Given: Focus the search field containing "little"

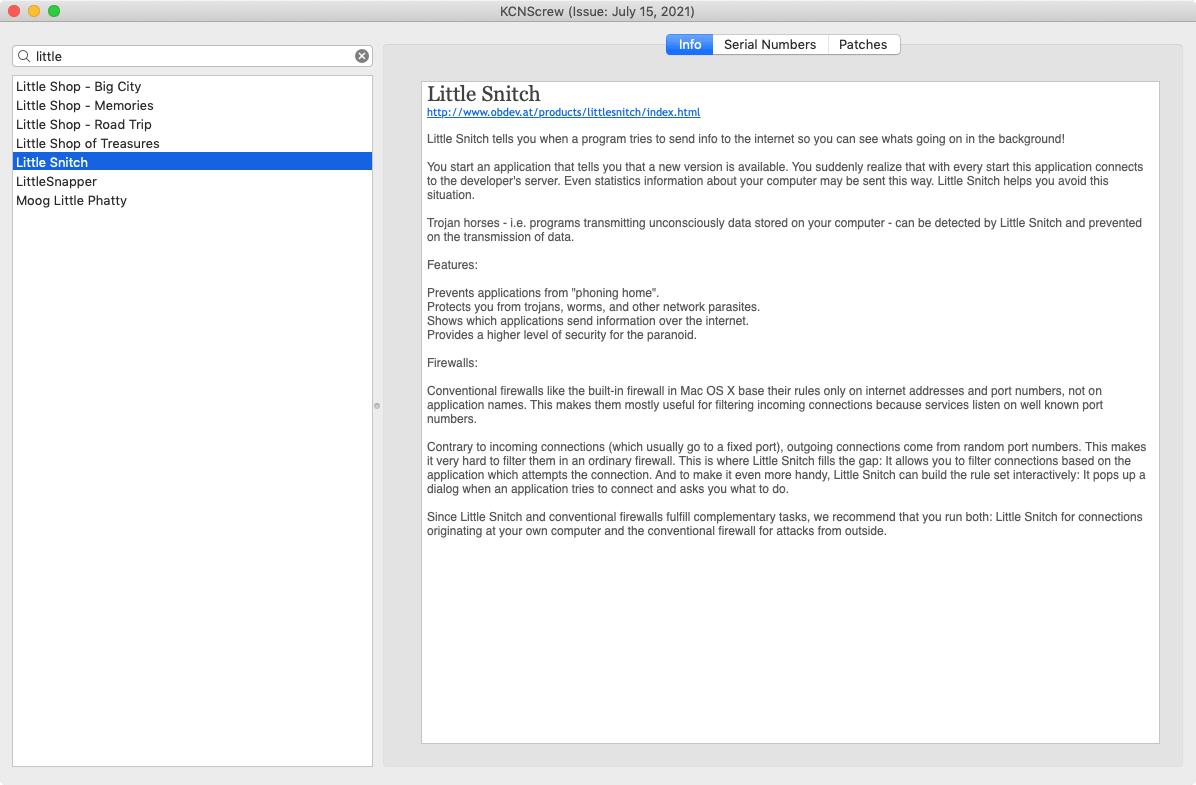Looking at the screenshot, I should click(190, 56).
